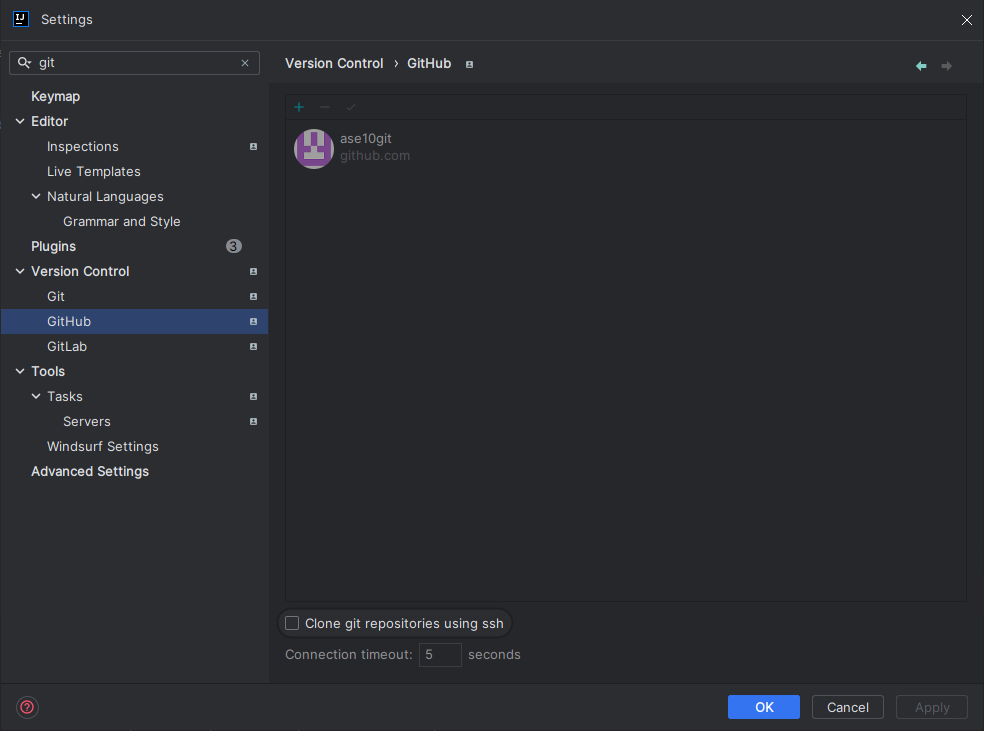Click project icon on Git row
984x731 pixels.
[254, 297]
